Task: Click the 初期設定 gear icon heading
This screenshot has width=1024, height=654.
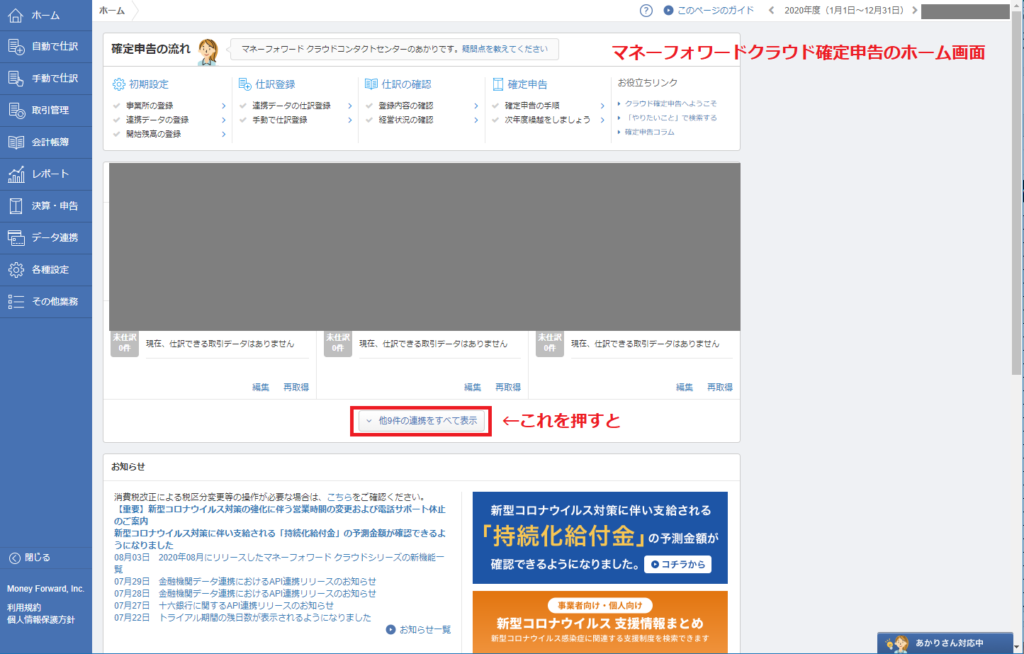Action: 118,84
